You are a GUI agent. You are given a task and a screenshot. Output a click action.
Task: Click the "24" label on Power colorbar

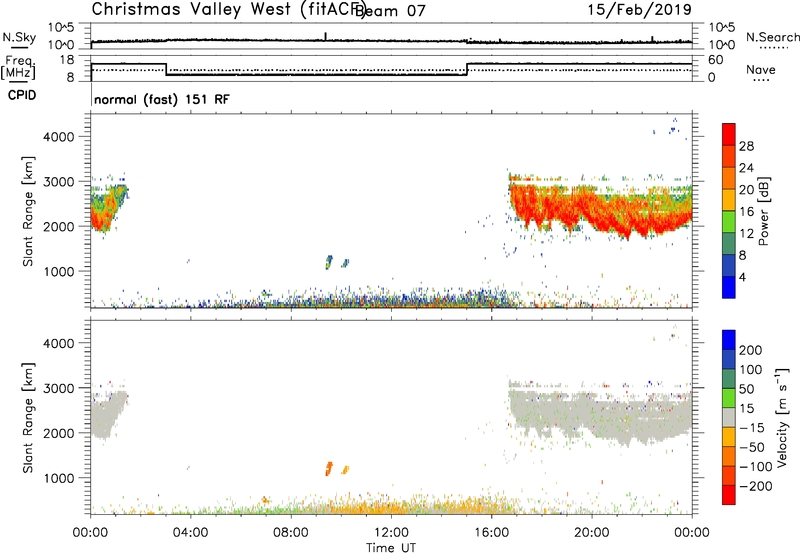(x=746, y=168)
